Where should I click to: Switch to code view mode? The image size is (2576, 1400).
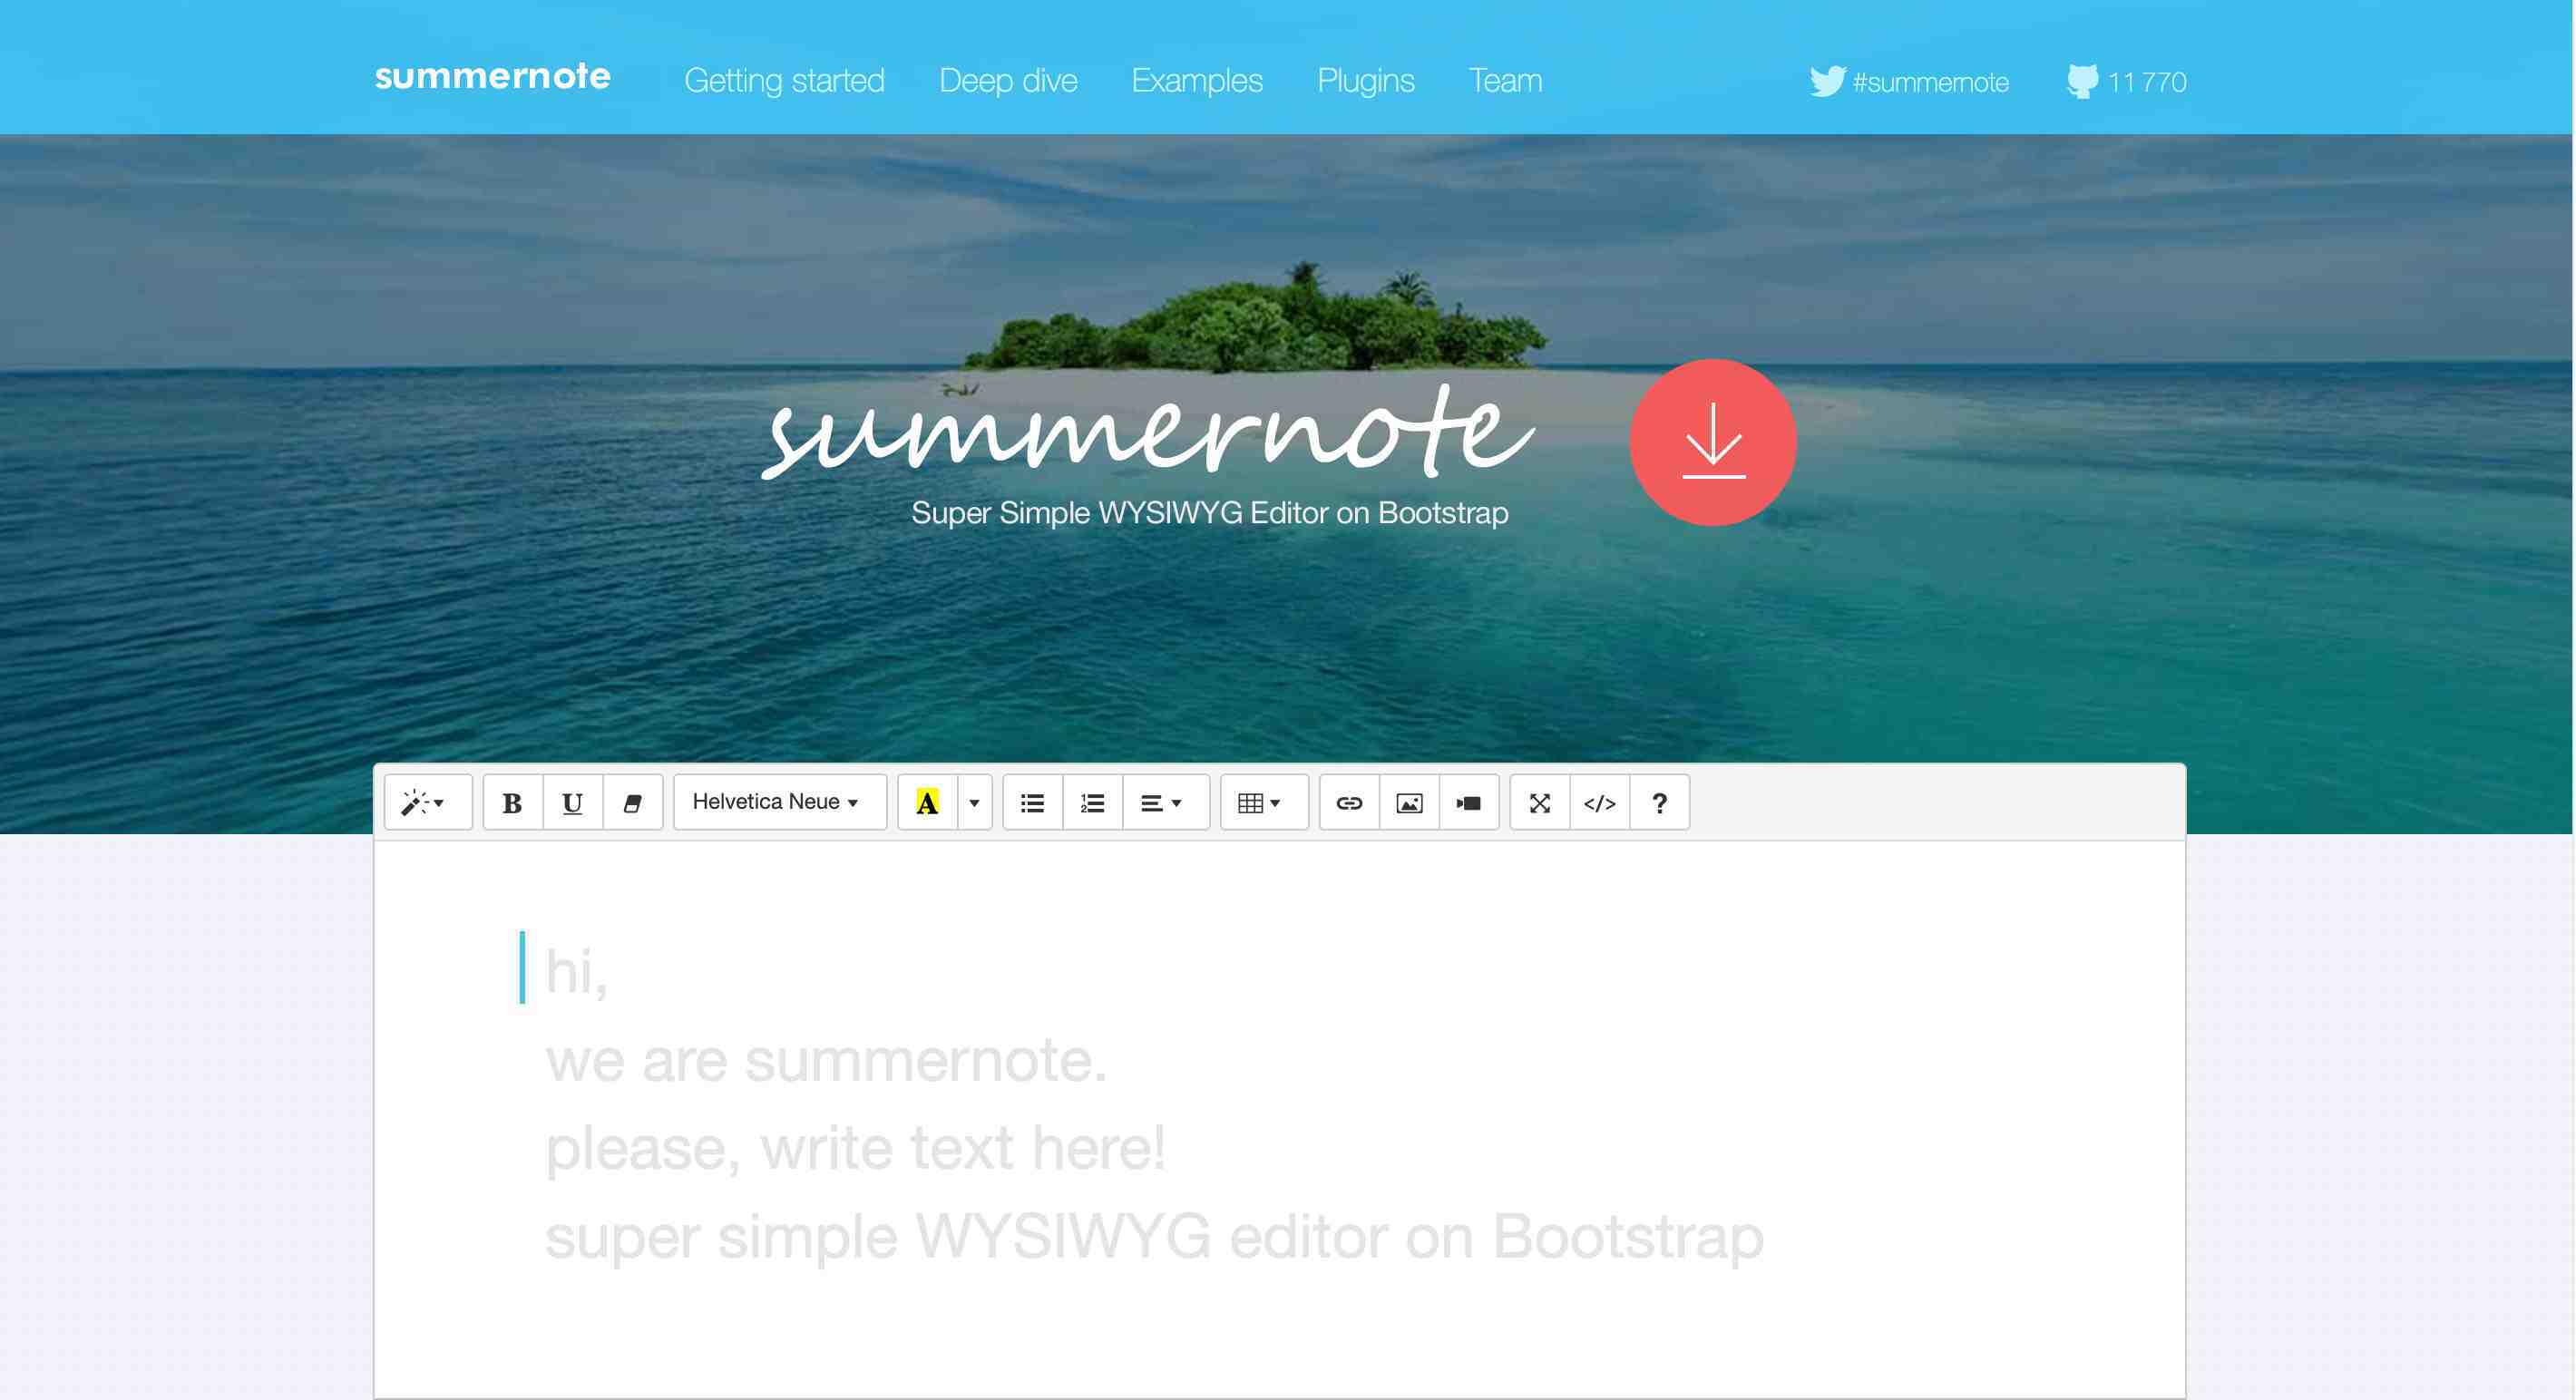coord(1599,801)
